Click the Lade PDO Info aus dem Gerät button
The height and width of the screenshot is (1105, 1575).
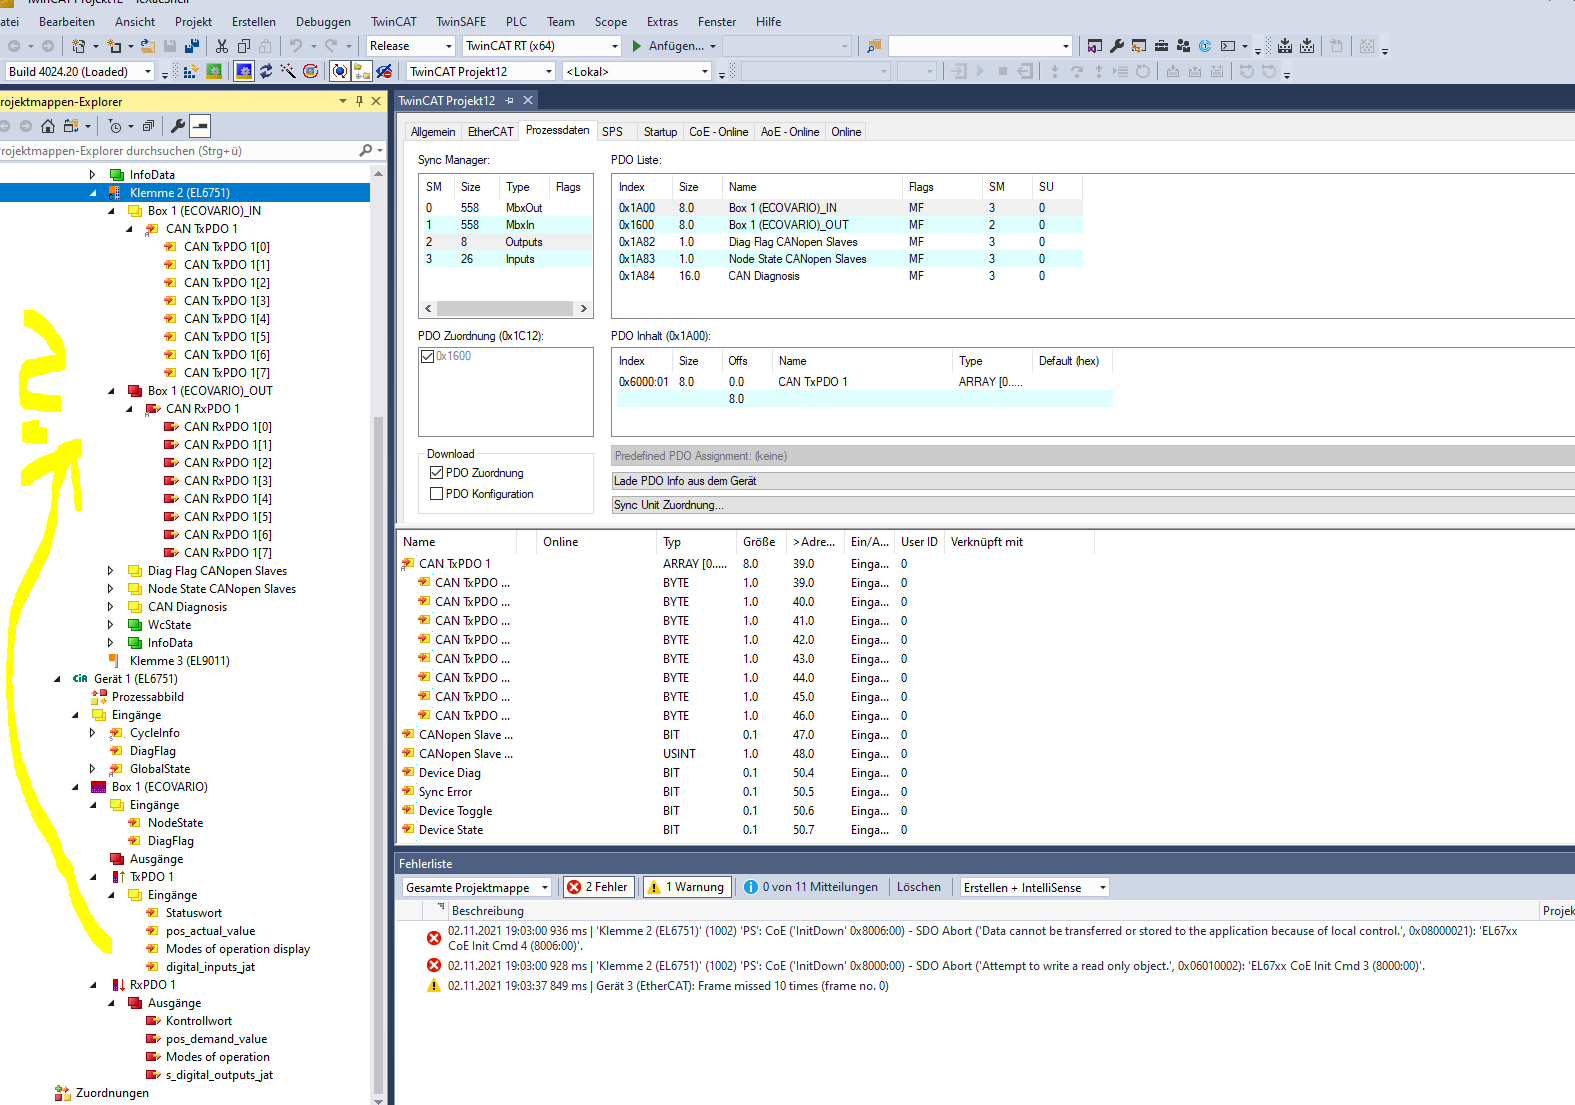coord(1093,481)
